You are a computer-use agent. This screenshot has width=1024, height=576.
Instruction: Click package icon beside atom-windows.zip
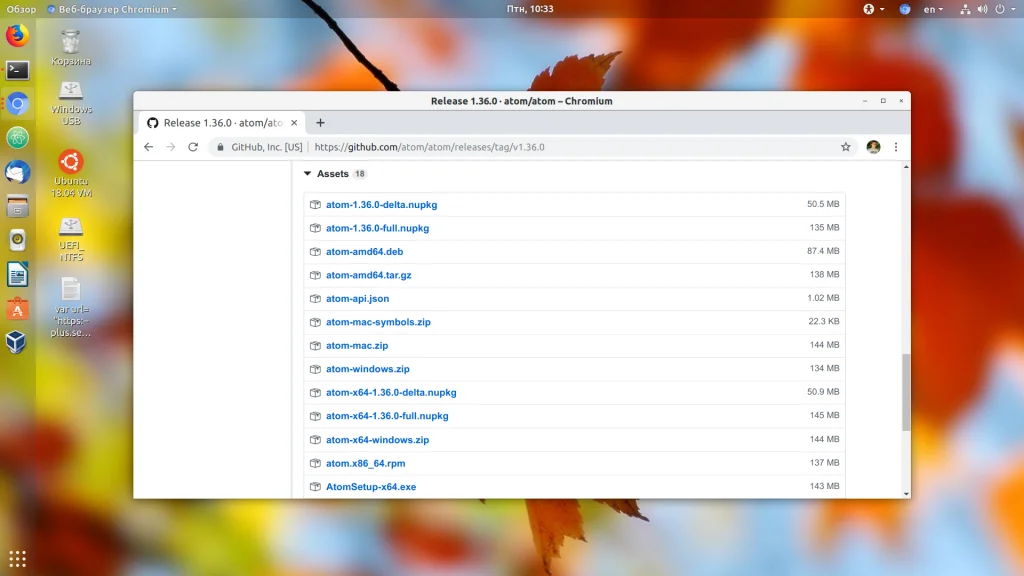(315, 369)
